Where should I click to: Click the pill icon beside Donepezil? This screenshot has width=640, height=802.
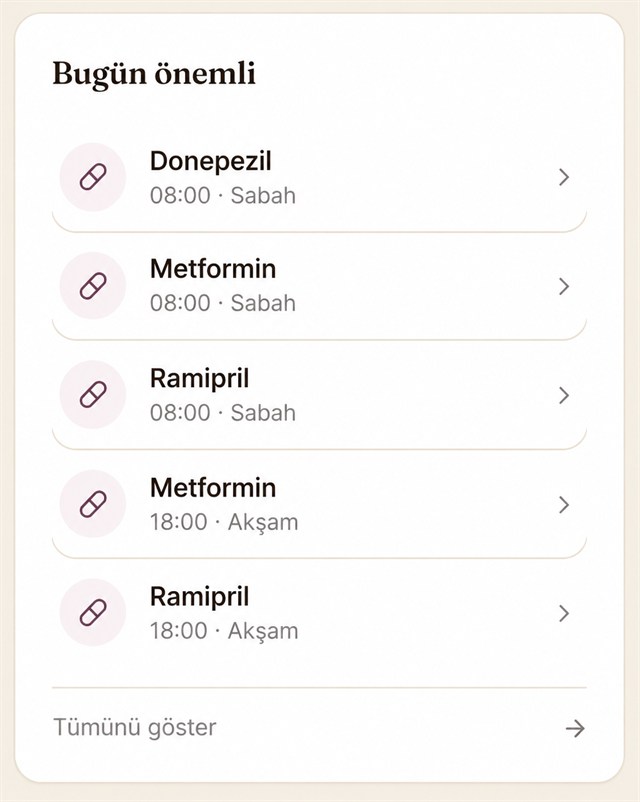point(93,177)
